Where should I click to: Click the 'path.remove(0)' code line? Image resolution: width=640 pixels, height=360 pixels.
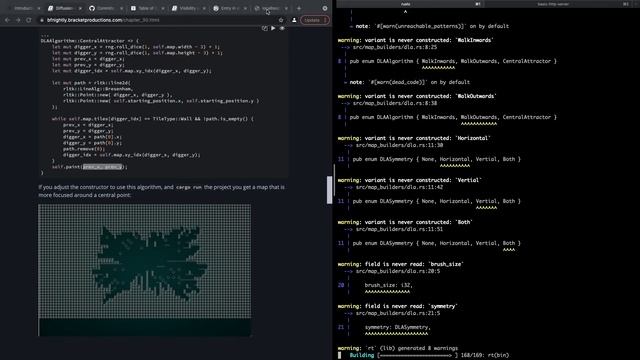tap(84, 149)
